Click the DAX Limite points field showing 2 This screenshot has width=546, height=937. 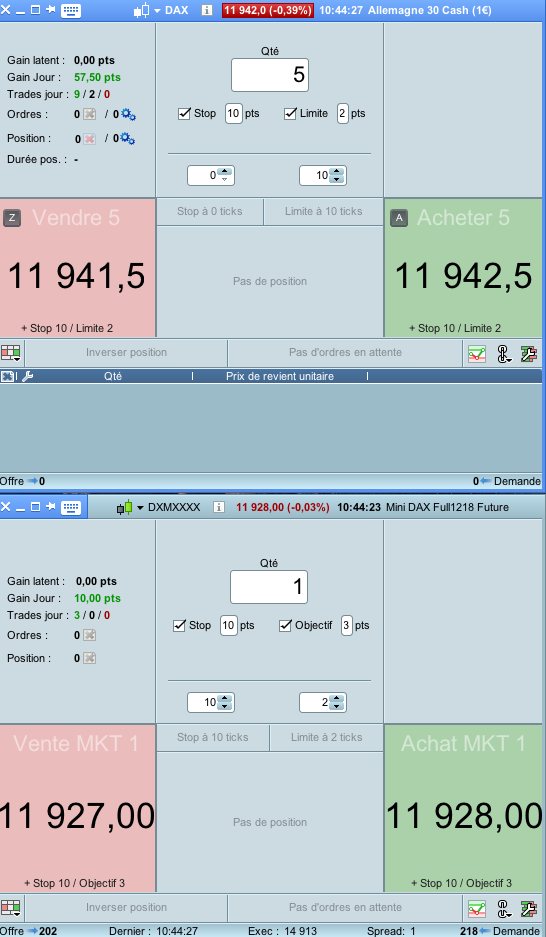tap(342, 114)
